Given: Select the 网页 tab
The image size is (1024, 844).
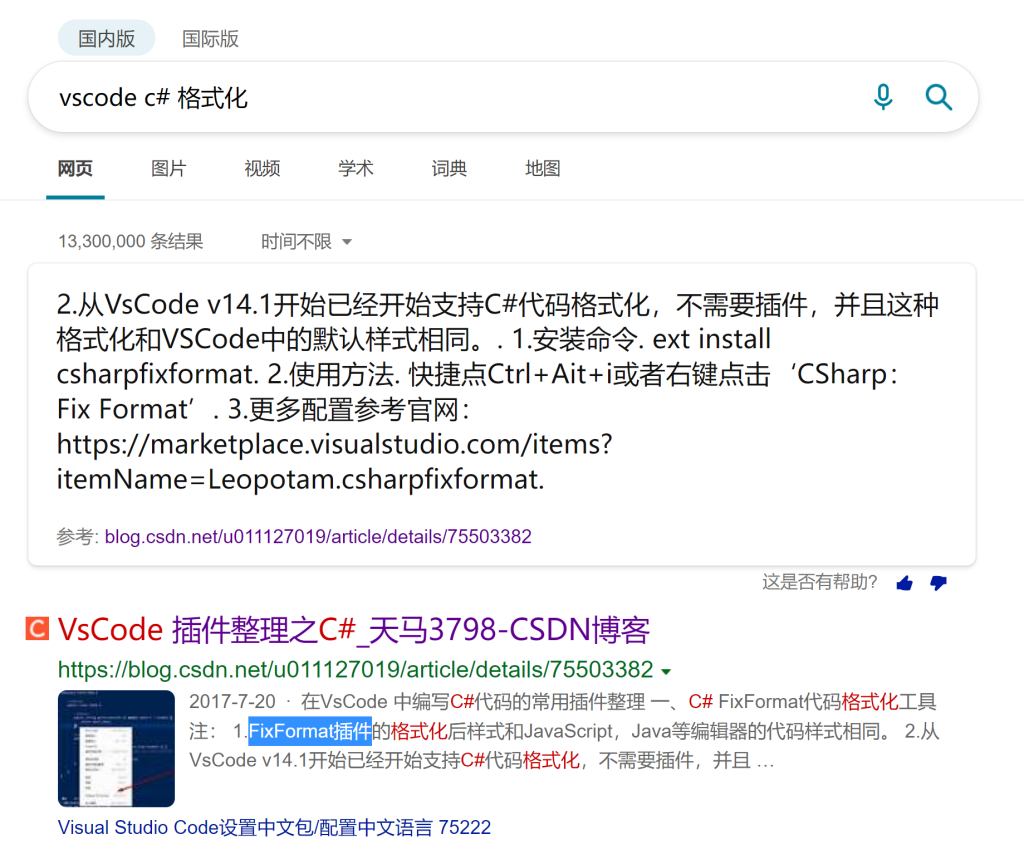Looking at the screenshot, I should click(75, 169).
